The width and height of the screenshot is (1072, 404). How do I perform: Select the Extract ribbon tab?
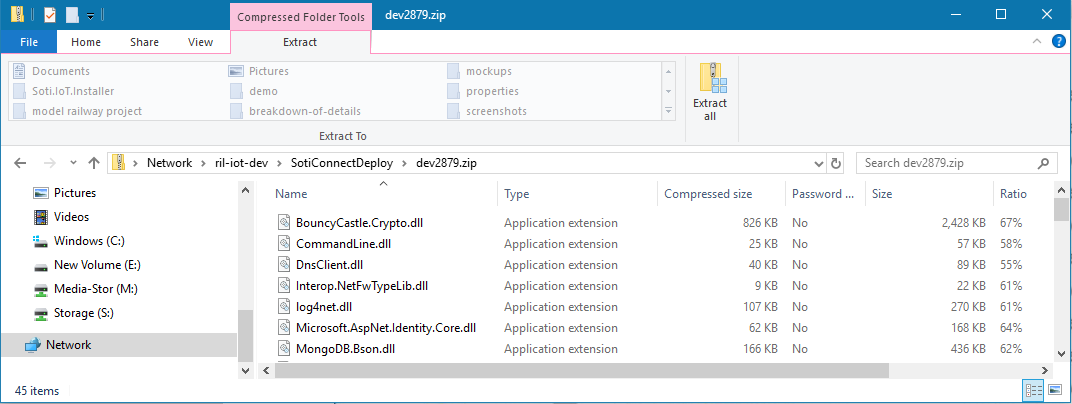(x=300, y=42)
